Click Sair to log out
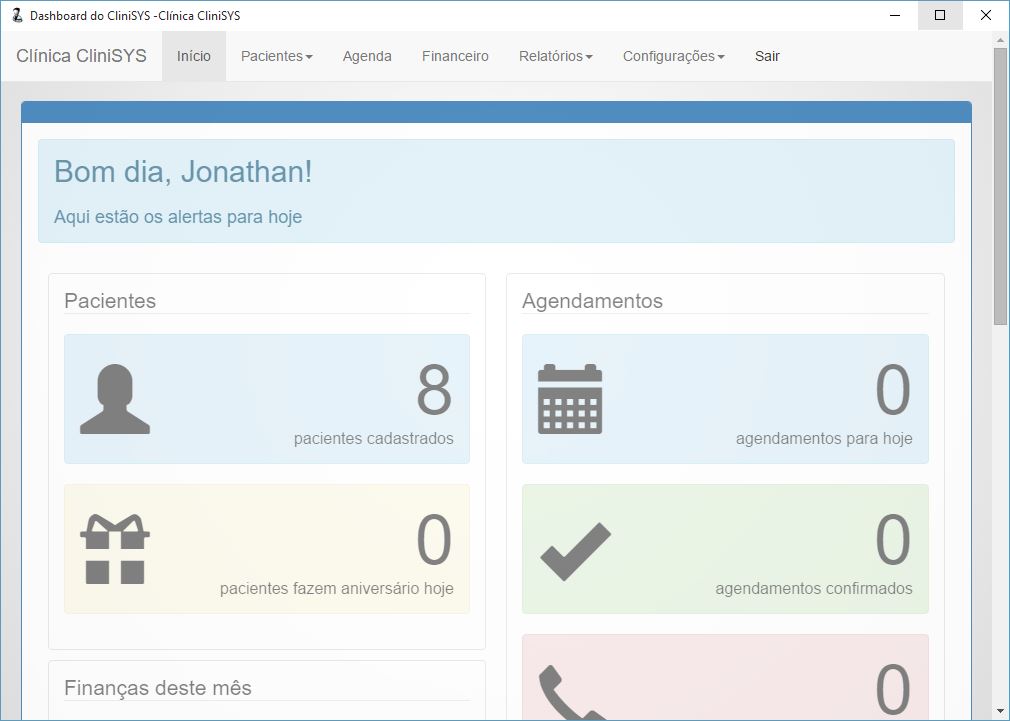The width and height of the screenshot is (1010, 721). (767, 56)
